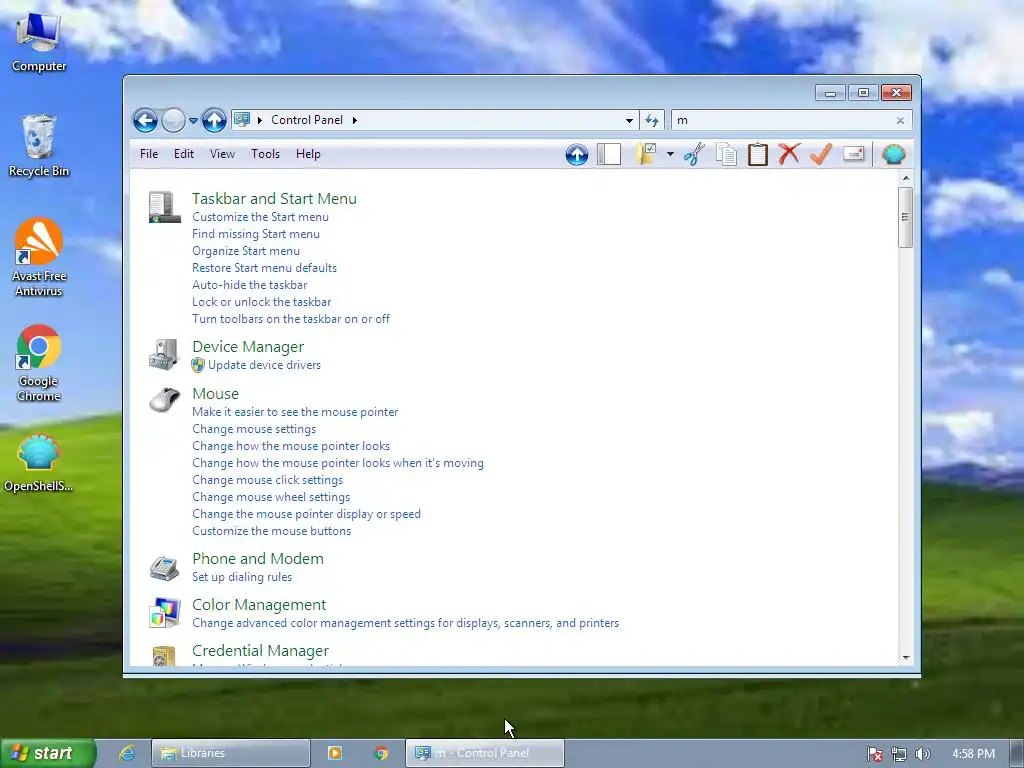Open the View menu

[222, 154]
